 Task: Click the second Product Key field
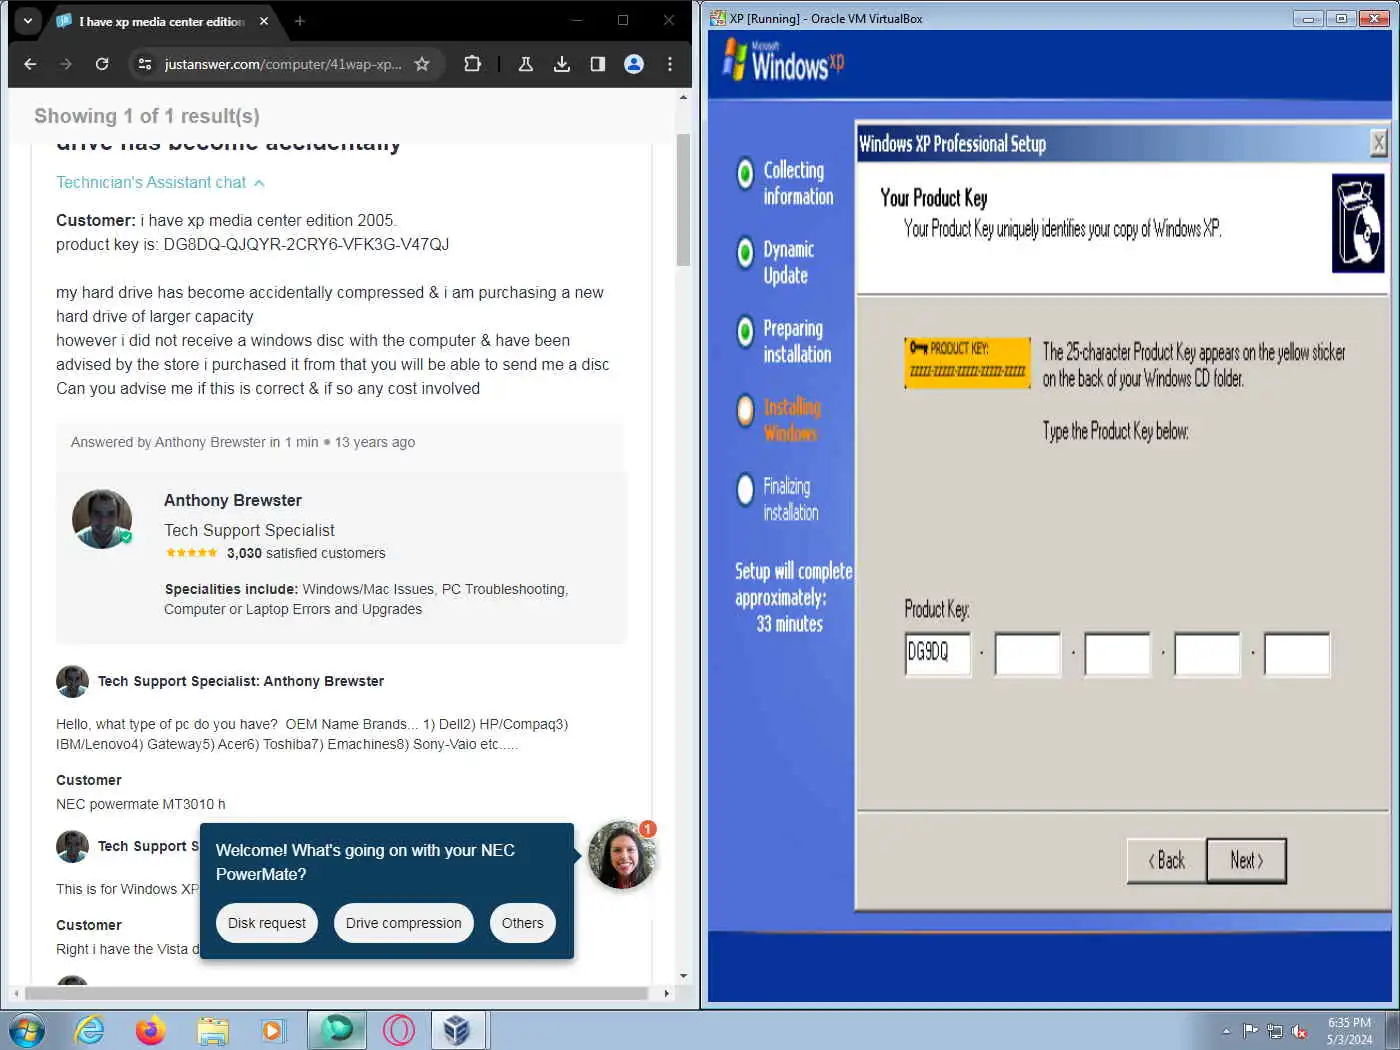pos(1027,654)
